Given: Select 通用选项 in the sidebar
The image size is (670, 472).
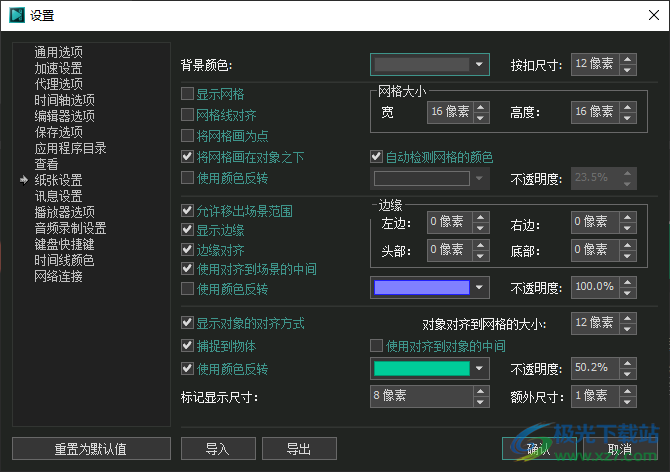Looking at the screenshot, I should [59, 52].
